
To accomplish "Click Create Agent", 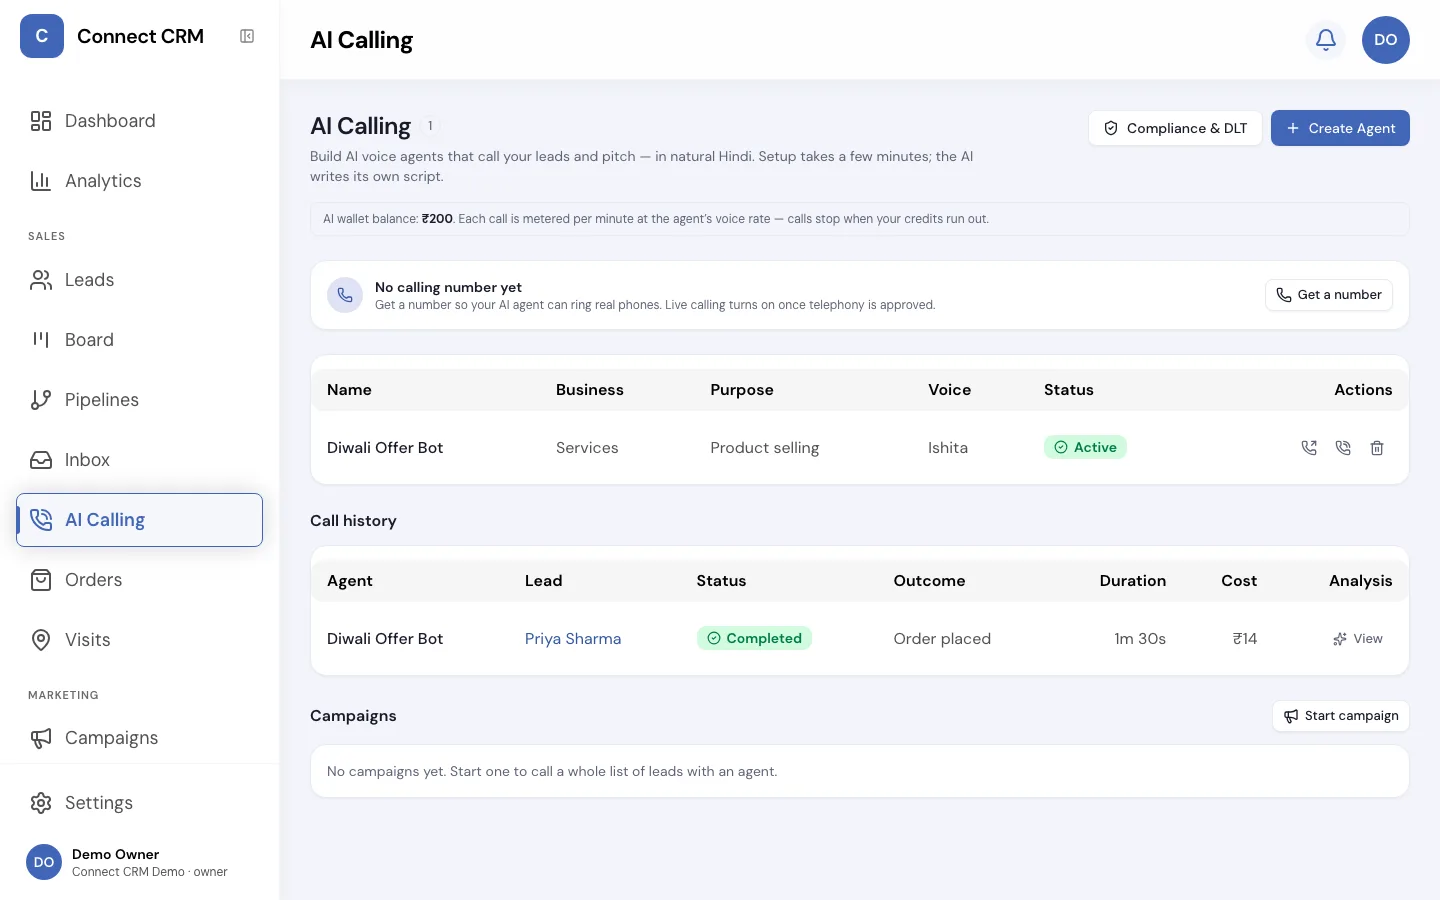I will [x=1340, y=128].
